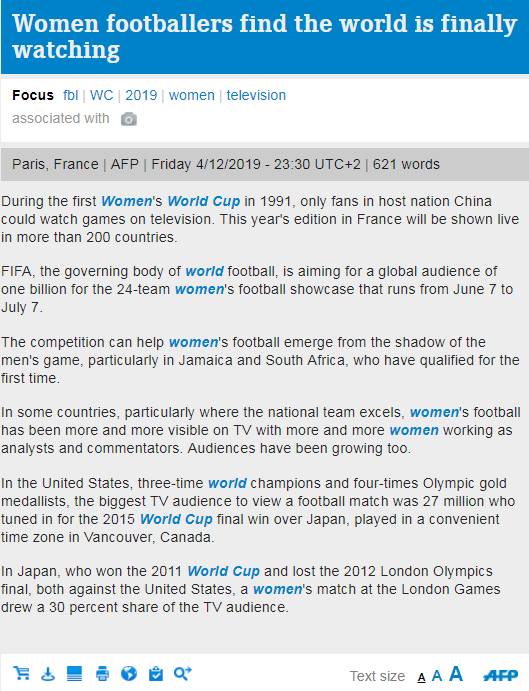Image resolution: width=529 pixels, height=691 pixels.
Task: Select largest text size A
Action: [x=456, y=674]
